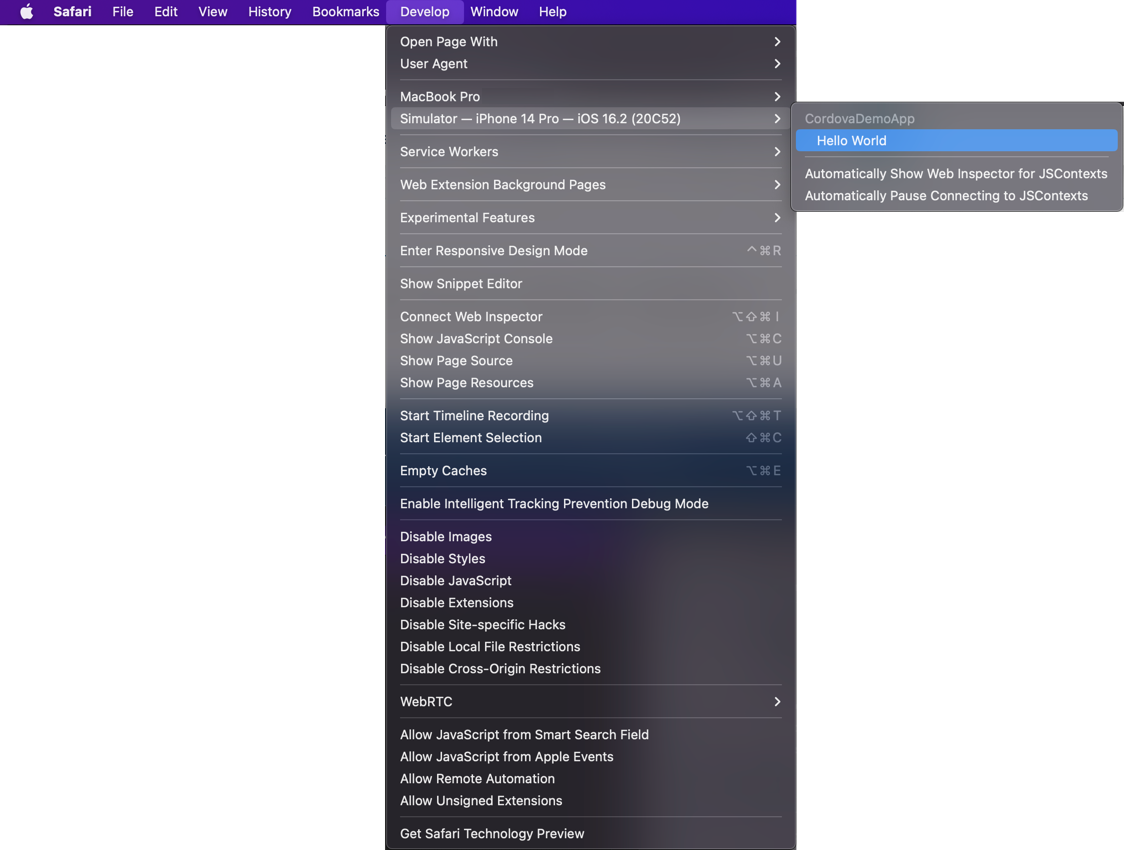Choose Start Element Selection
The image size is (1124, 850).
pos(591,438)
